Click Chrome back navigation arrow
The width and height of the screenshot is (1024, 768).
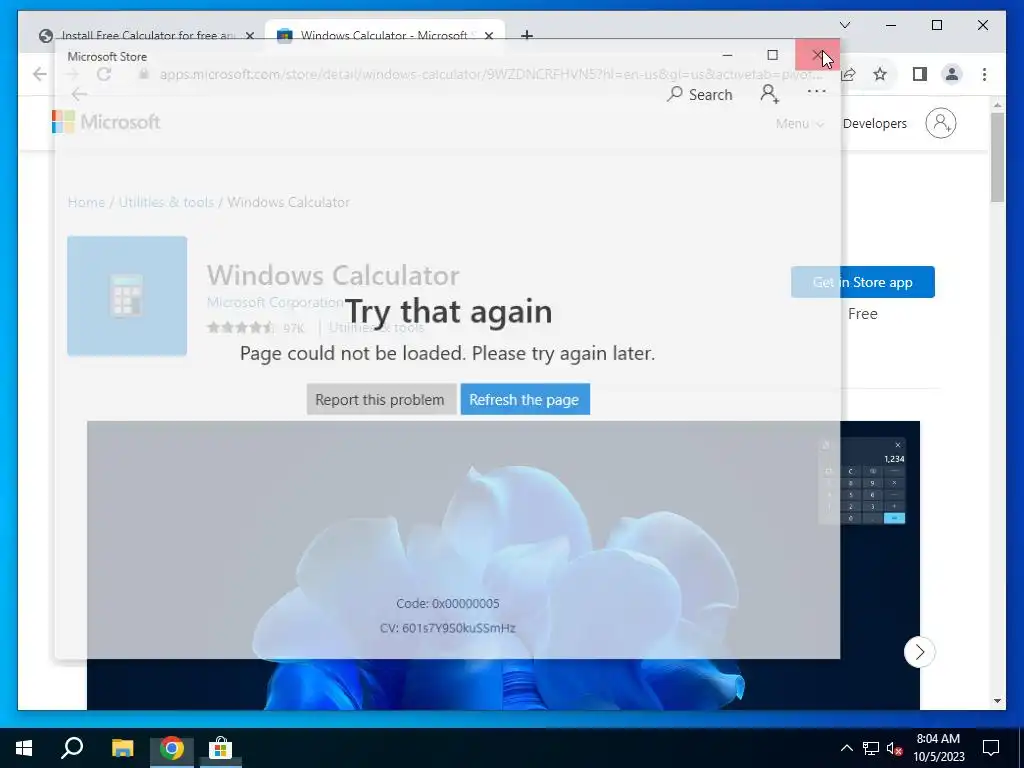[40, 74]
